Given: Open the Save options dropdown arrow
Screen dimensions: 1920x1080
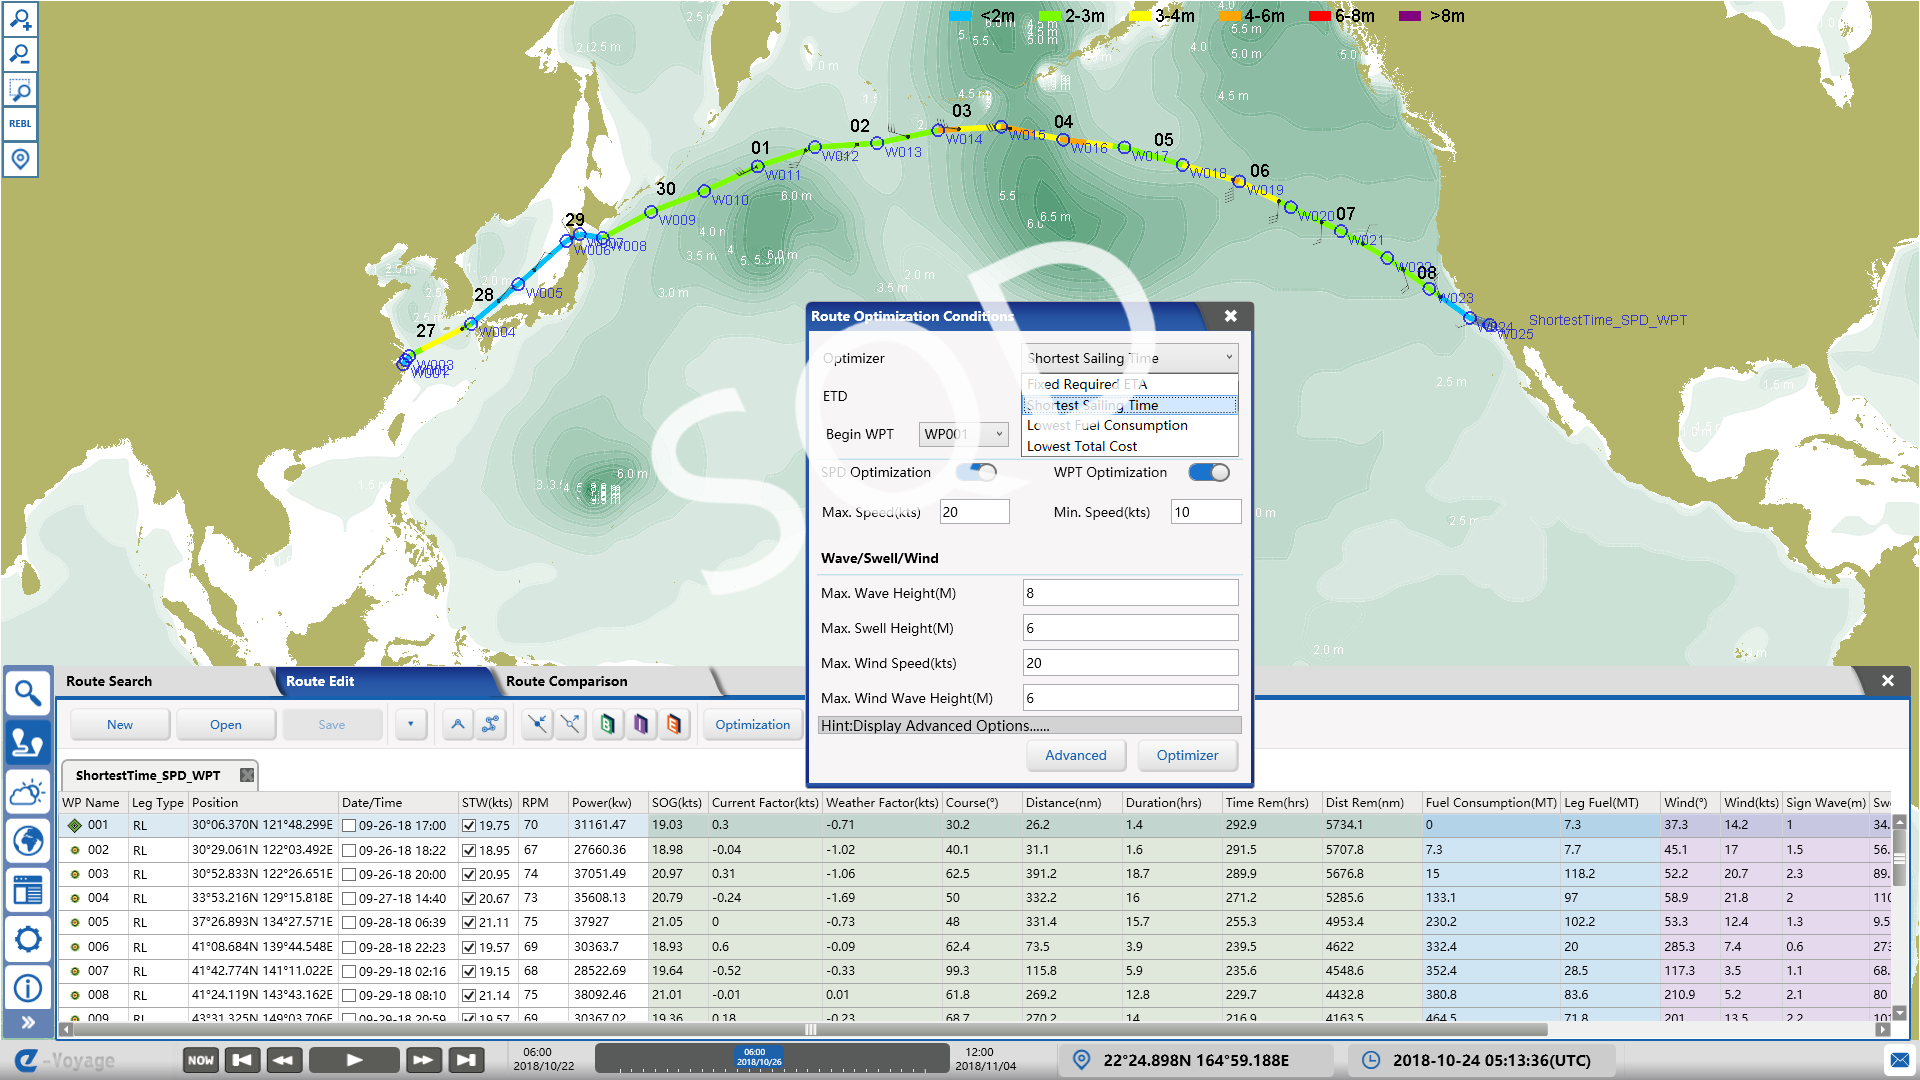Looking at the screenshot, I should pos(411,724).
